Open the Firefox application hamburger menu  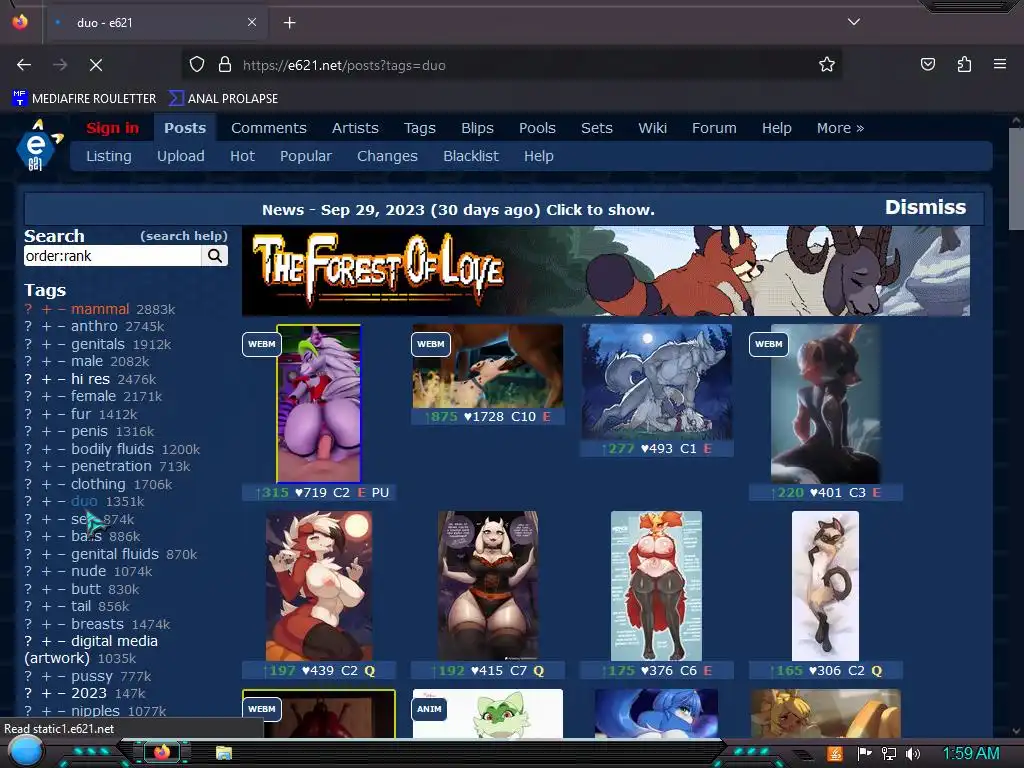coord(1000,65)
